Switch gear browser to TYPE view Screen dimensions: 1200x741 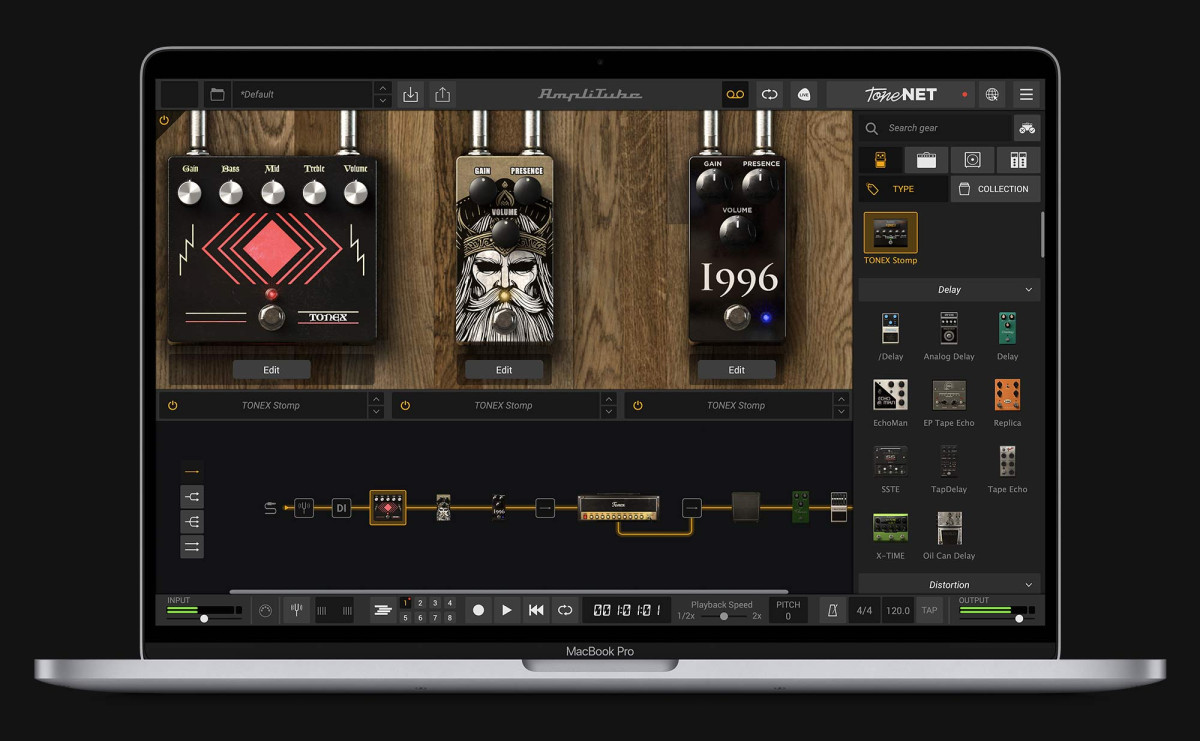click(903, 189)
